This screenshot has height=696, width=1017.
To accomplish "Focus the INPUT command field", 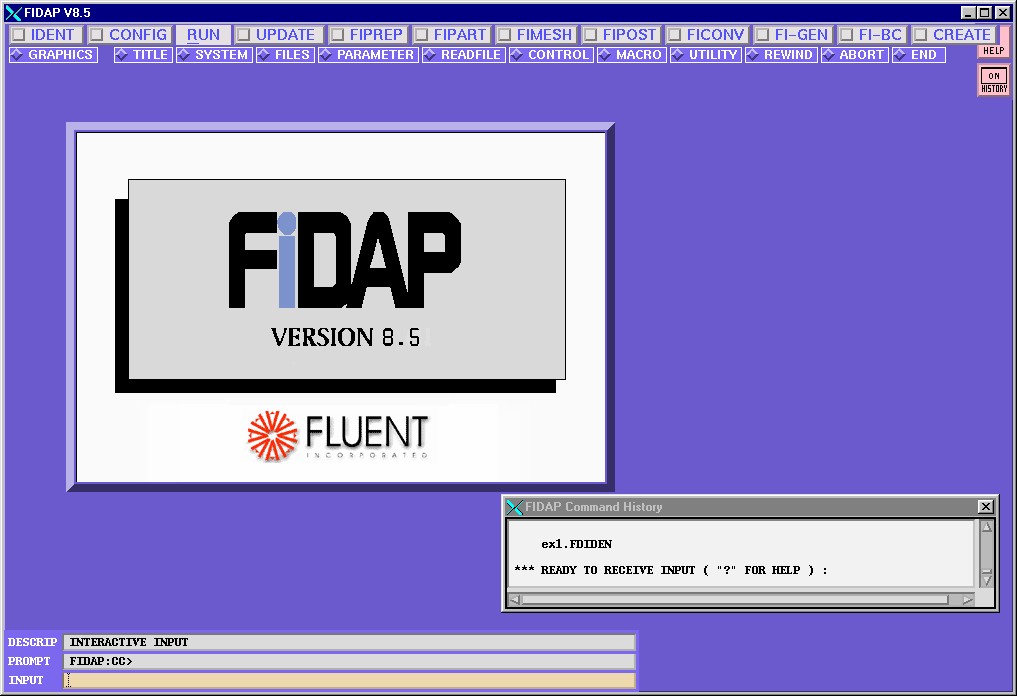I will coord(349,680).
